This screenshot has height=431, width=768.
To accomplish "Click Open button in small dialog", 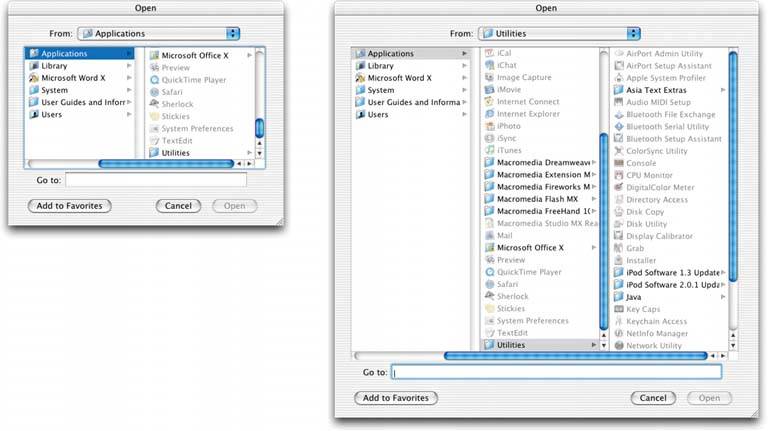I will (x=235, y=206).
